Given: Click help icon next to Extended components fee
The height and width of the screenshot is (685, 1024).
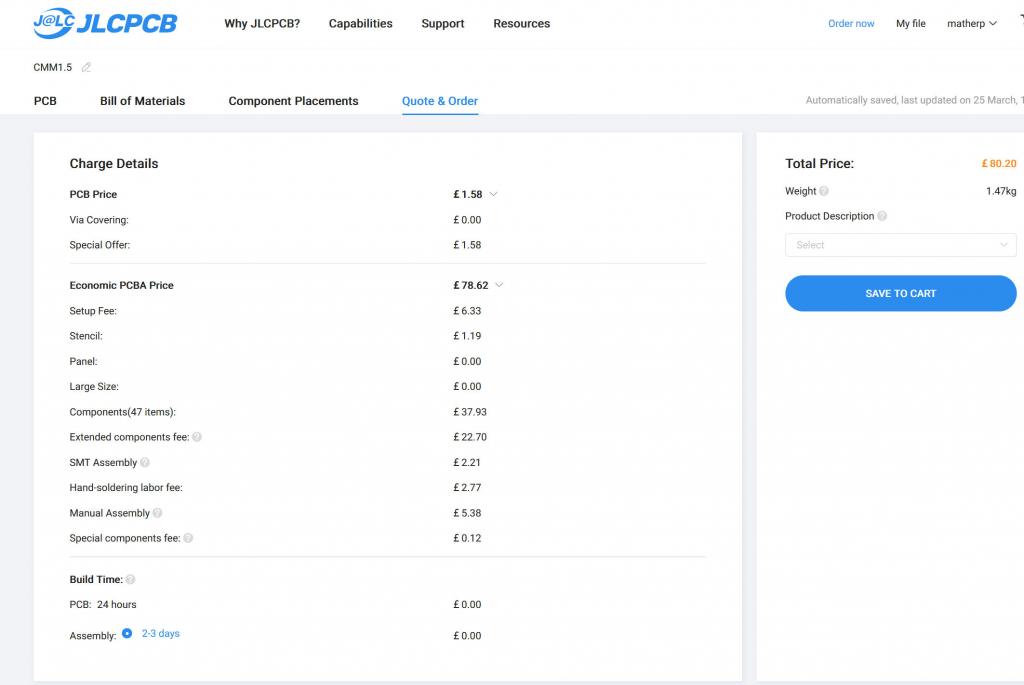Looking at the screenshot, I should coord(197,437).
